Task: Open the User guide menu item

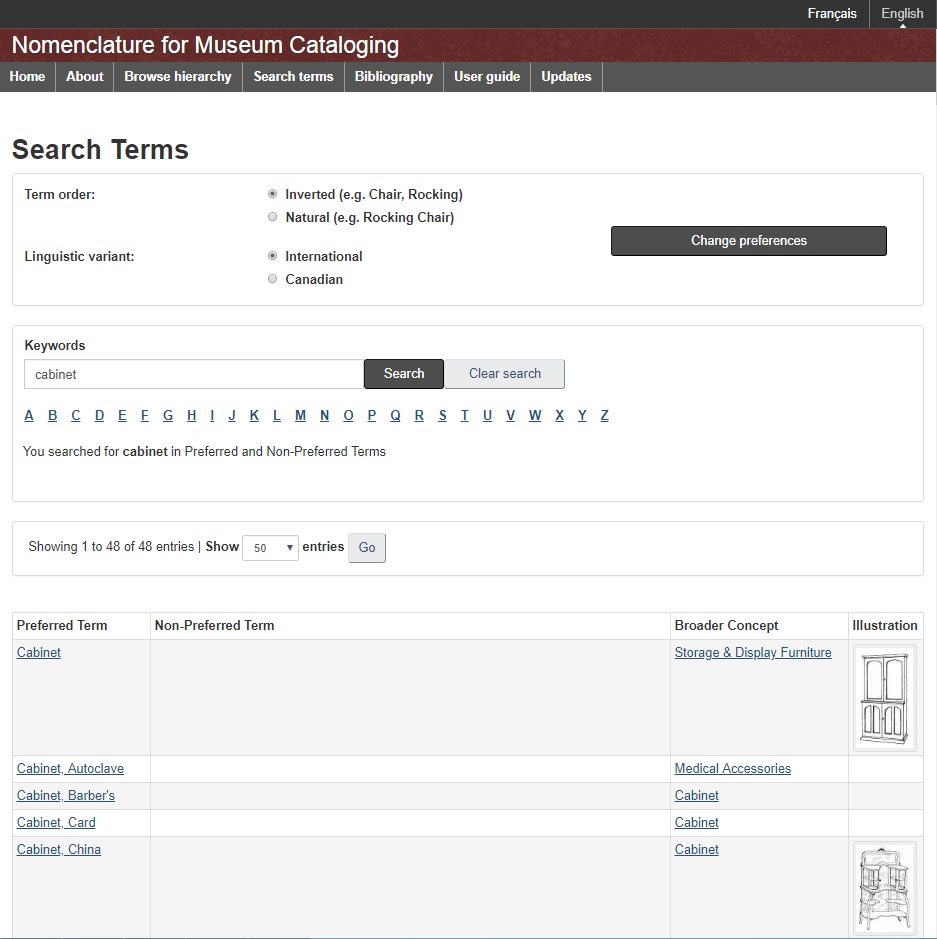Action: (487, 77)
